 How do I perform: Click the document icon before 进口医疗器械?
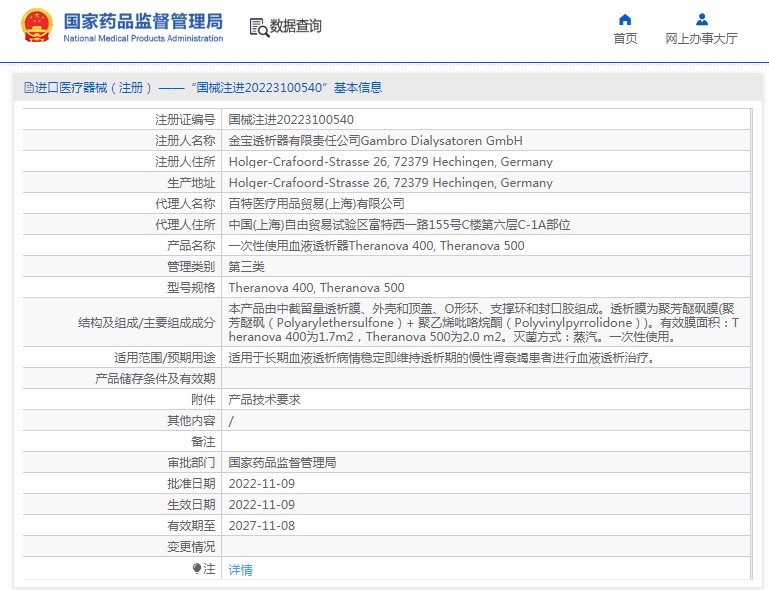(x=29, y=88)
